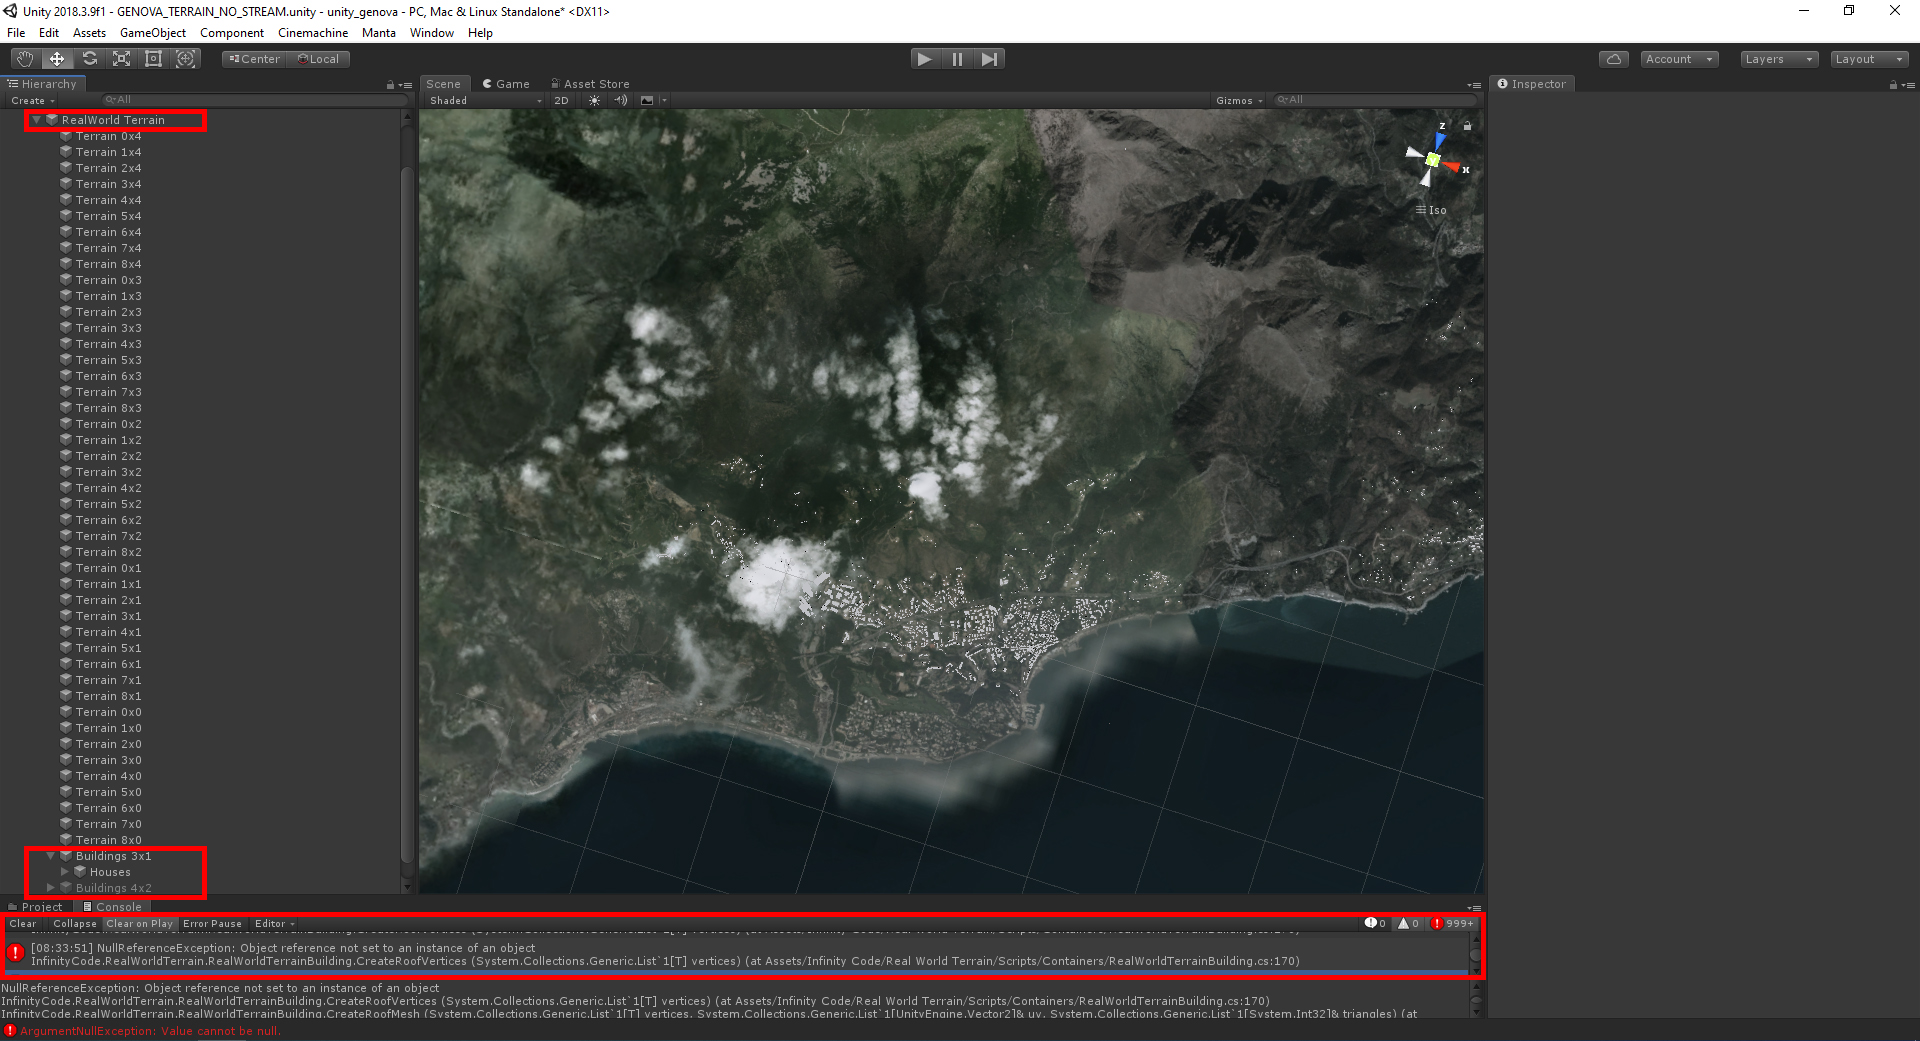Click the Scene view search field
1920x1041 pixels.
[x=1375, y=100]
